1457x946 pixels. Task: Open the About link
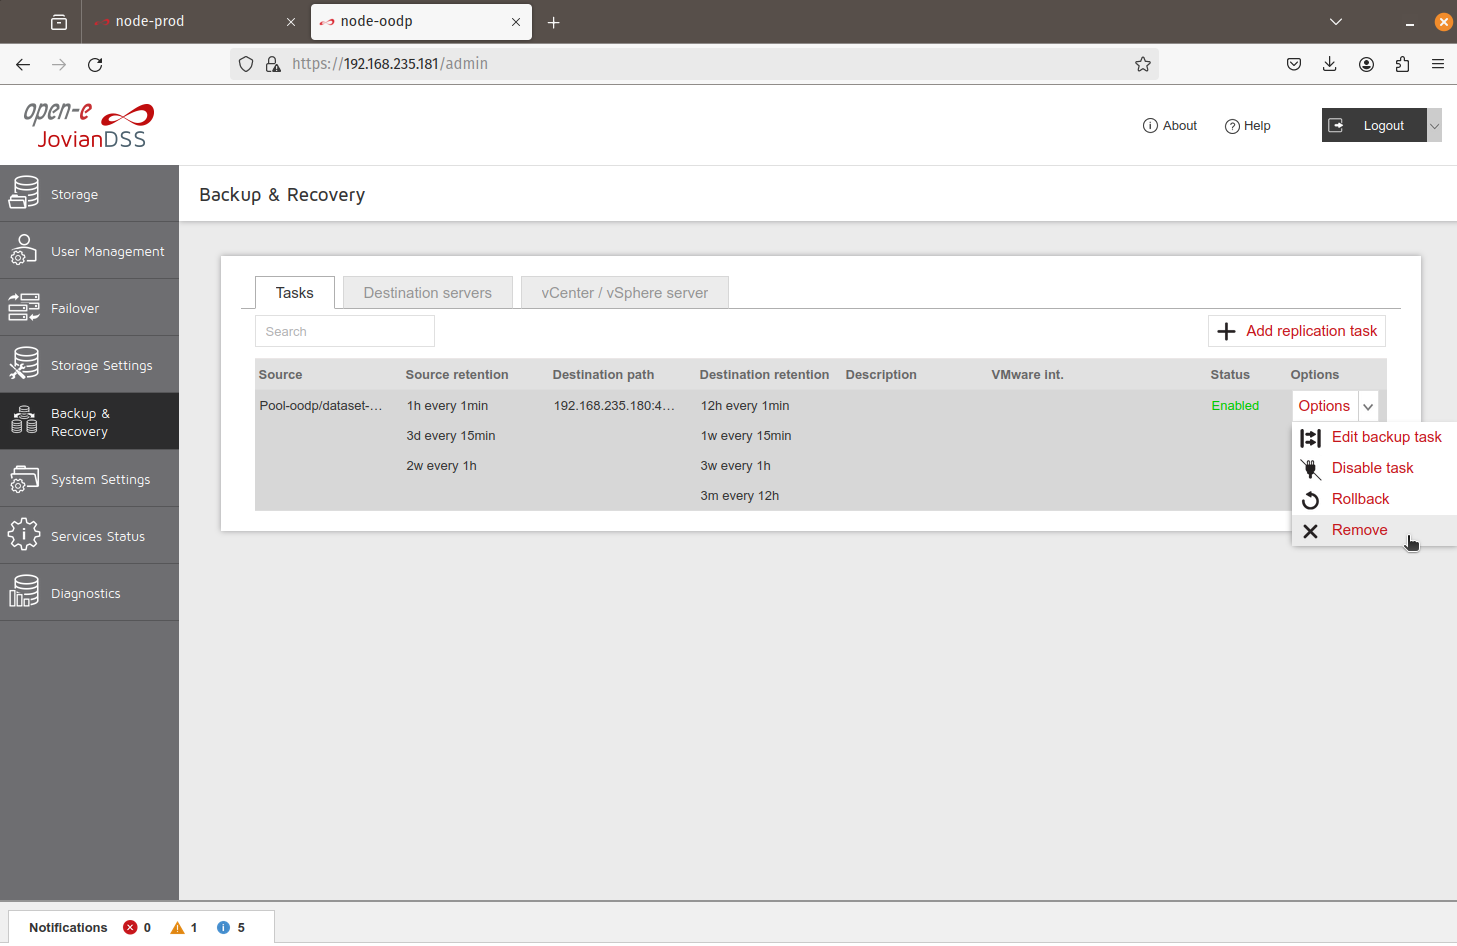(x=1170, y=125)
